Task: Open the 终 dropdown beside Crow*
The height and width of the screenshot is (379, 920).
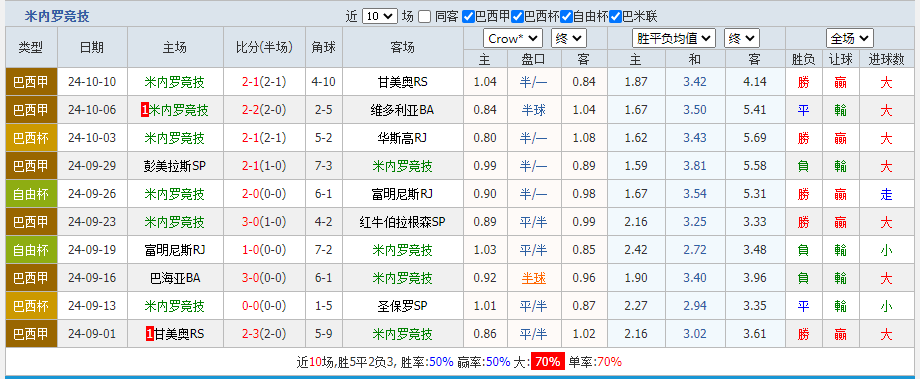Action: click(569, 39)
